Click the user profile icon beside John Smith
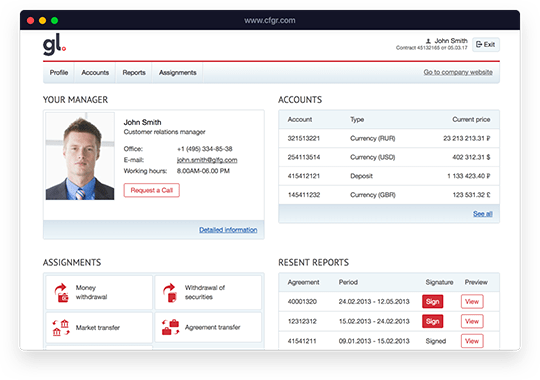 [x=428, y=41]
